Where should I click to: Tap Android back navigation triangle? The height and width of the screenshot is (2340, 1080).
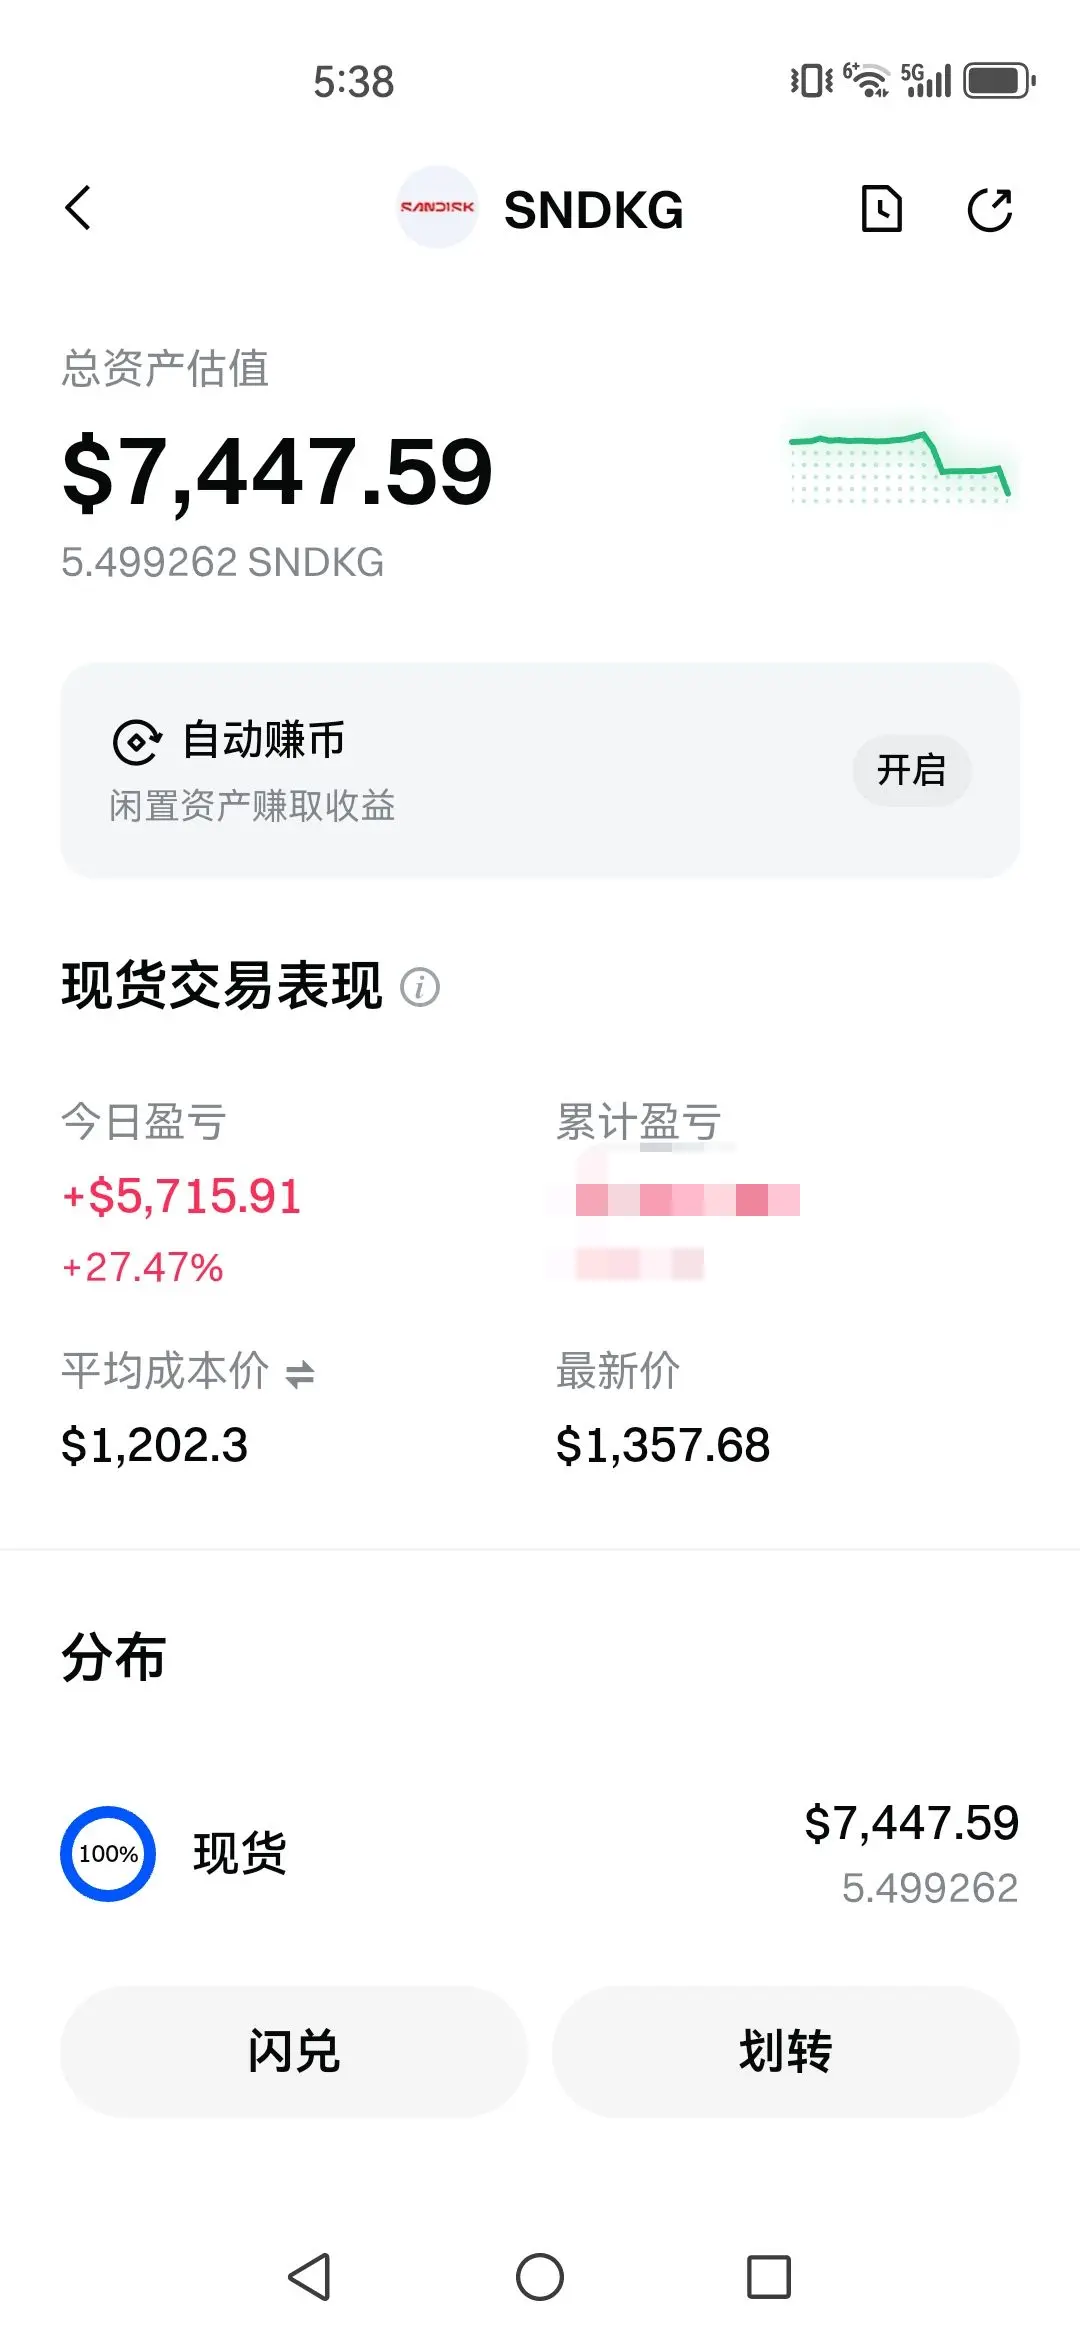coord(308,2277)
